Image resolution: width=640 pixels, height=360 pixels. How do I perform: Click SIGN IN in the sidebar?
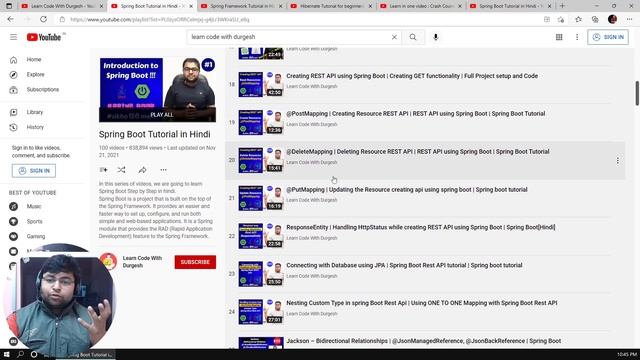(x=34, y=171)
